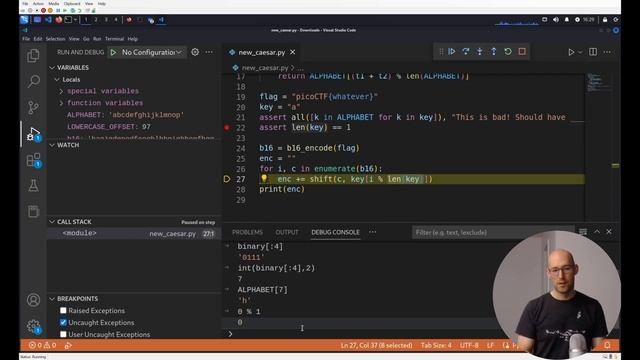Viewport: 640px width, 360px height.
Task: Open Run and Debug more actions menu
Action: pyautogui.click(x=209, y=52)
